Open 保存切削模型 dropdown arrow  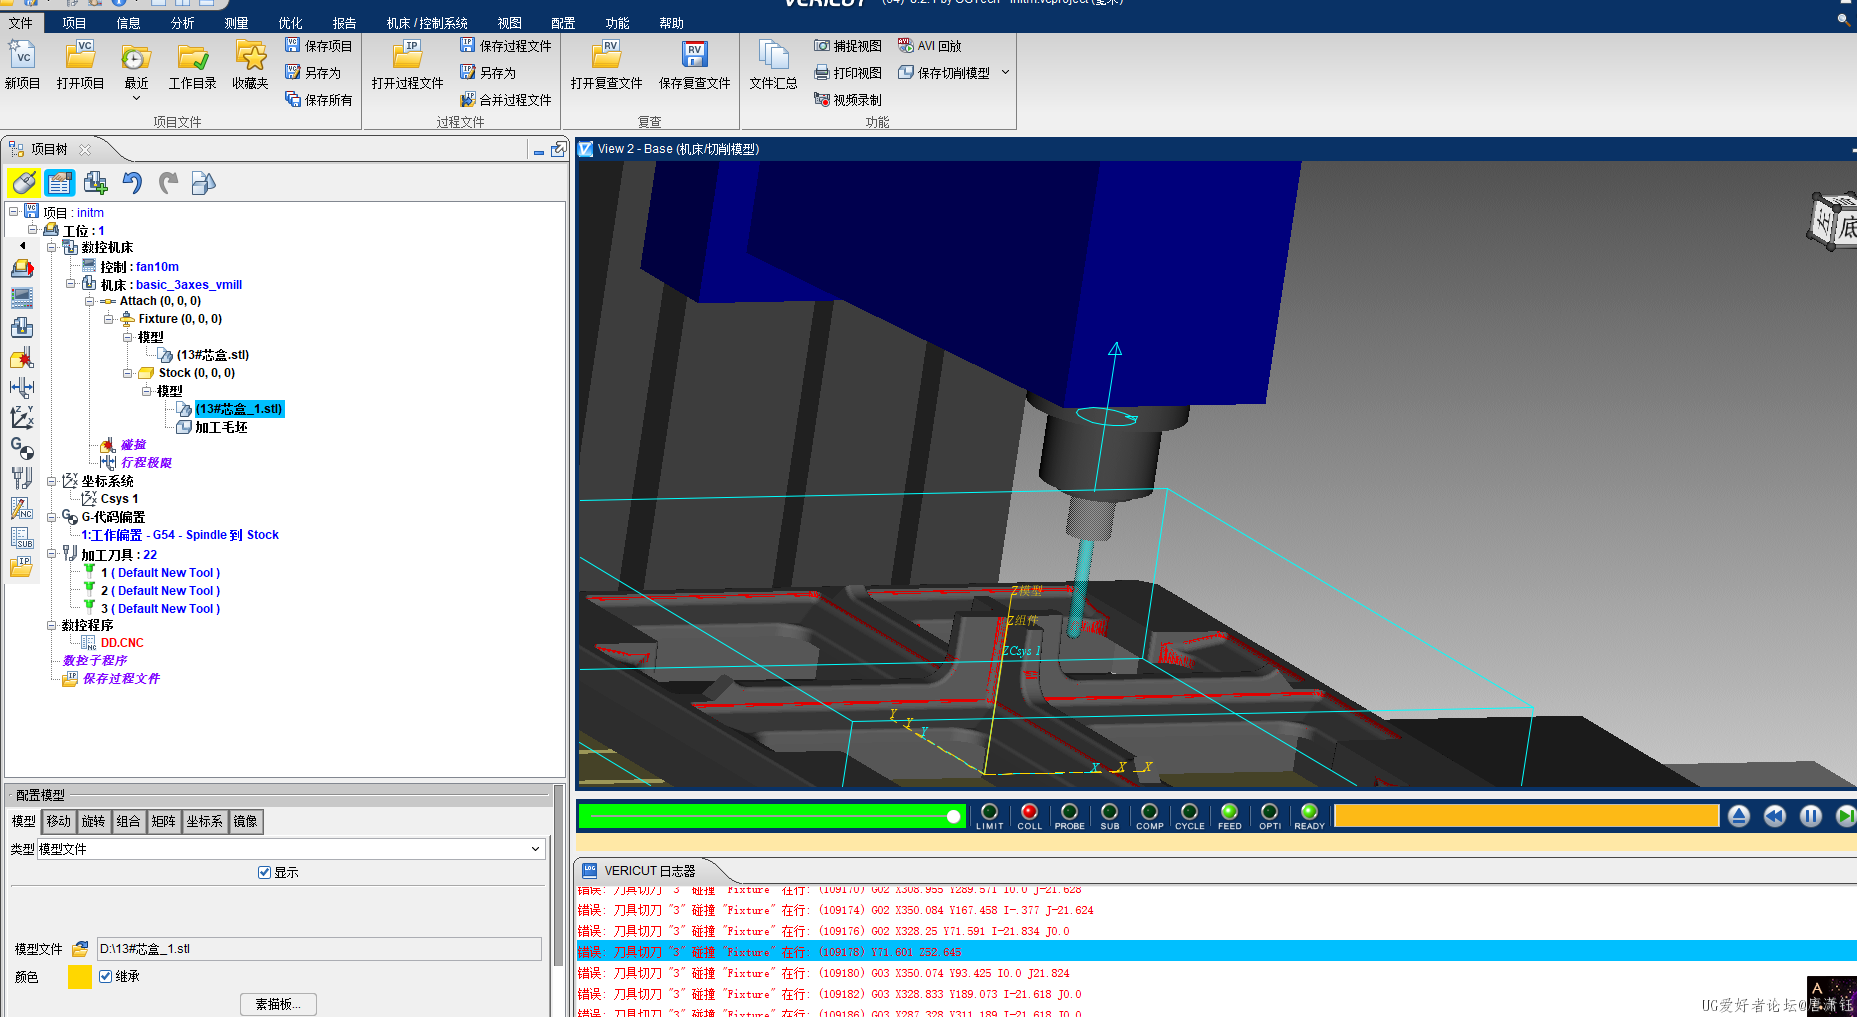(1005, 73)
